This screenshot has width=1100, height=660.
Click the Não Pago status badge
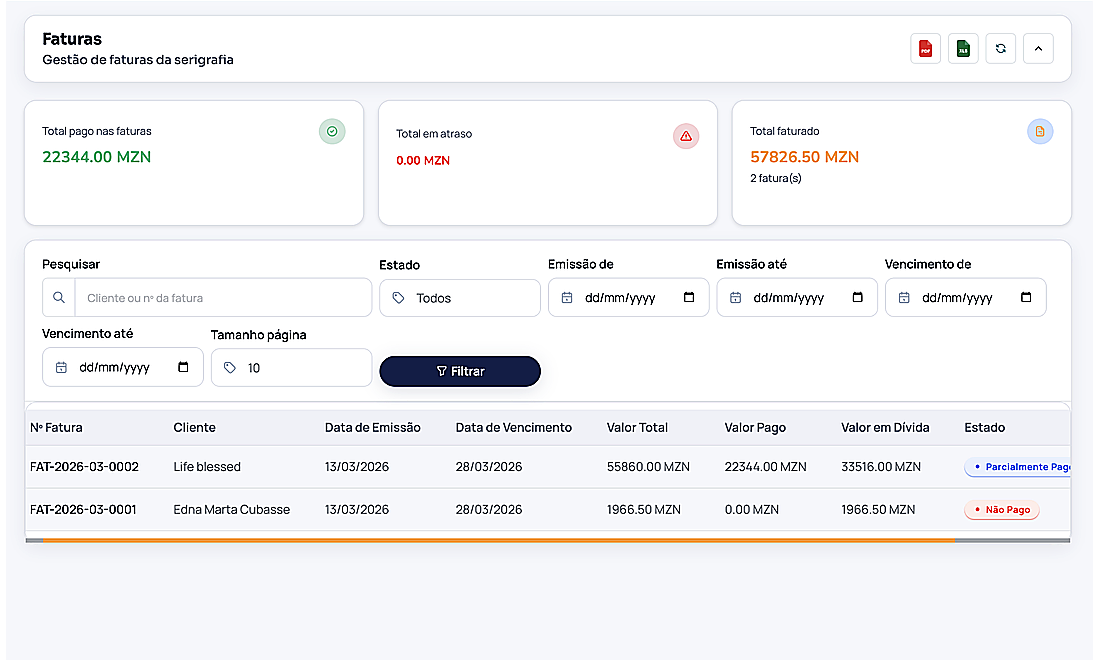pos(1002,510)
